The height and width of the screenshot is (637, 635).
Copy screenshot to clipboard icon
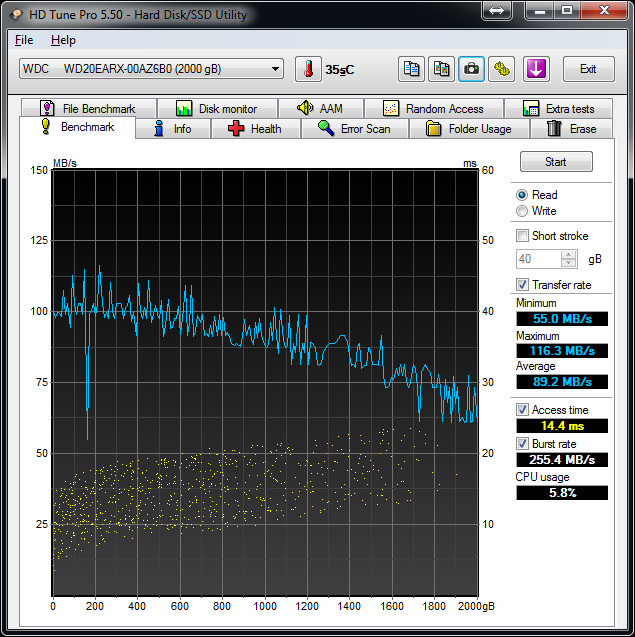click(441, 69)
